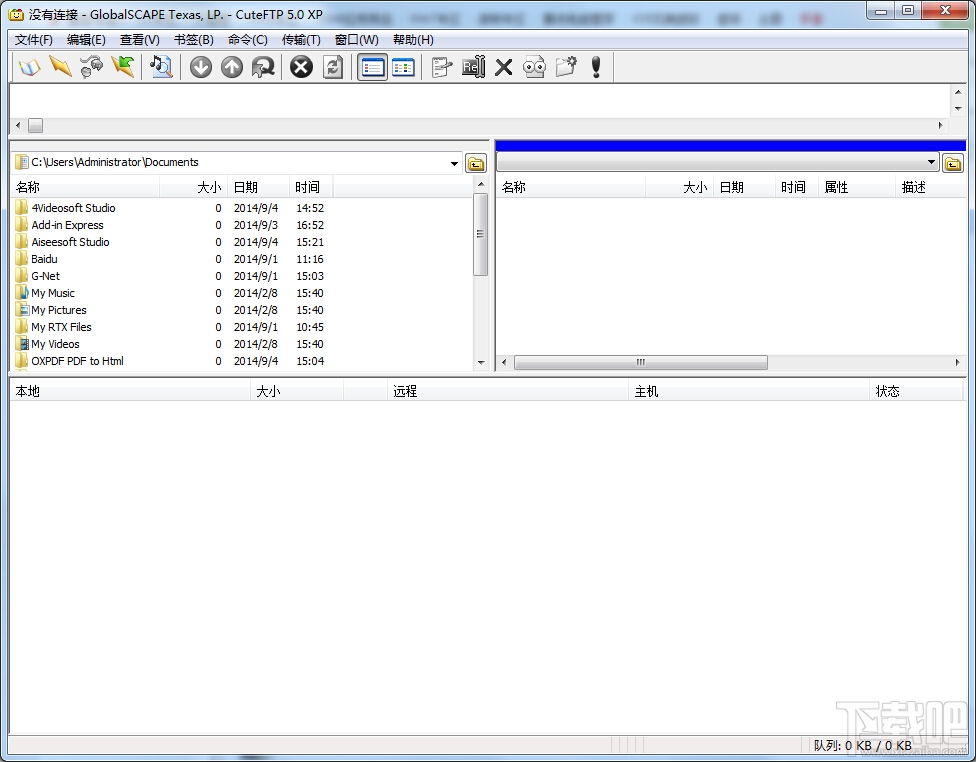Viewport: 976px width, 762px height.
Task: Click the remote pane scroll right arrow
Action: [958, 362]
